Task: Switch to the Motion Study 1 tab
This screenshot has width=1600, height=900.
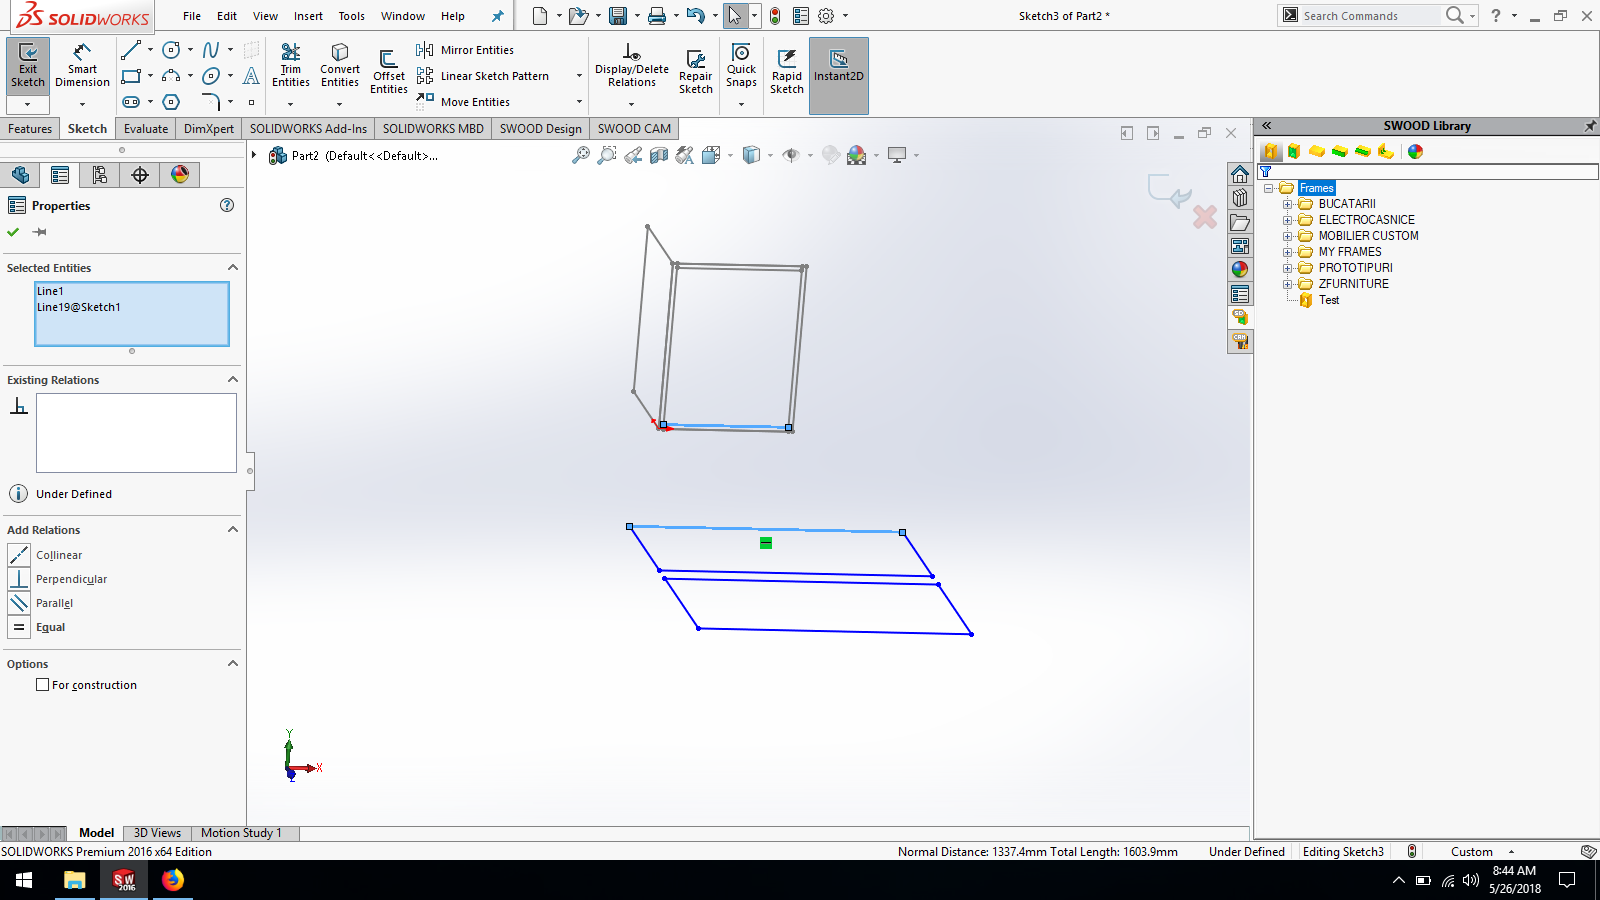Action: pos(241,833)
